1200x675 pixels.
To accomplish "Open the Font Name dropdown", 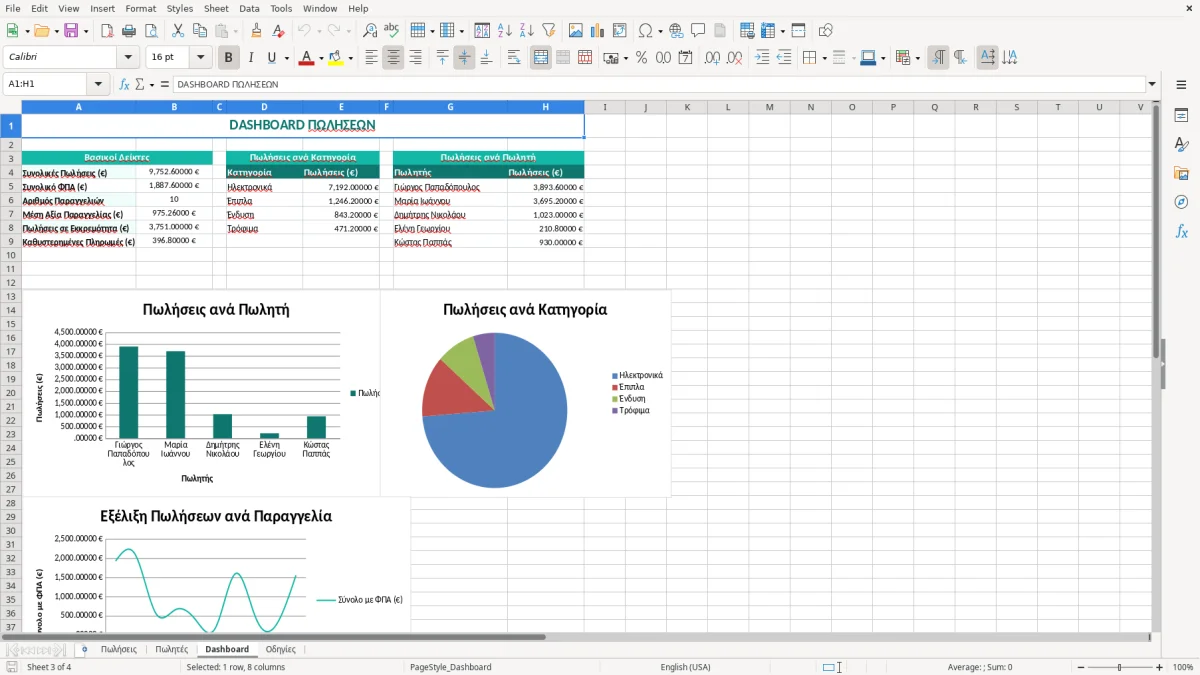I will coord(127,58).
